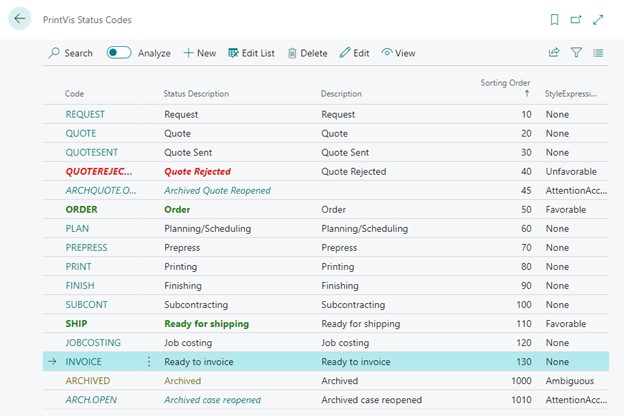Select the 'Favorable' style cell in SHIP row

coord(566,324)
